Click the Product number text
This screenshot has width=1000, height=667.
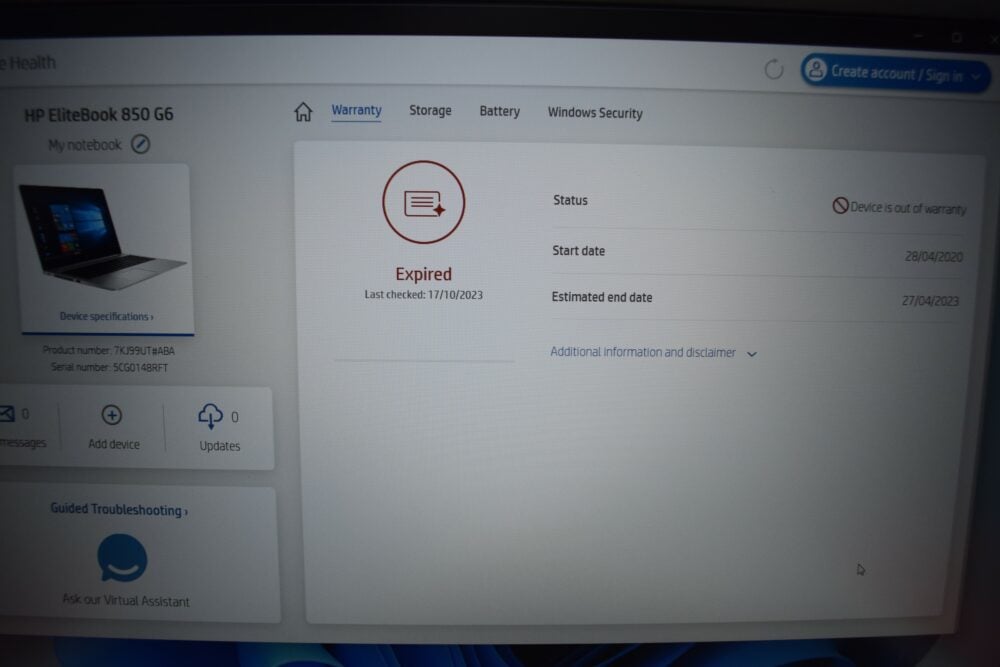[x=108, y=350]
